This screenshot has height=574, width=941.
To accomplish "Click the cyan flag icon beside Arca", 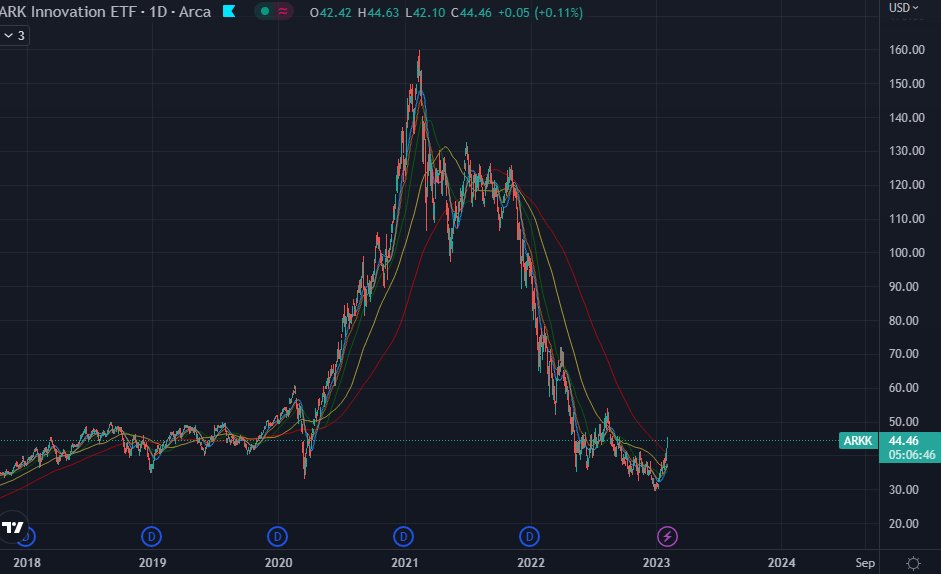I will [229, 11].
